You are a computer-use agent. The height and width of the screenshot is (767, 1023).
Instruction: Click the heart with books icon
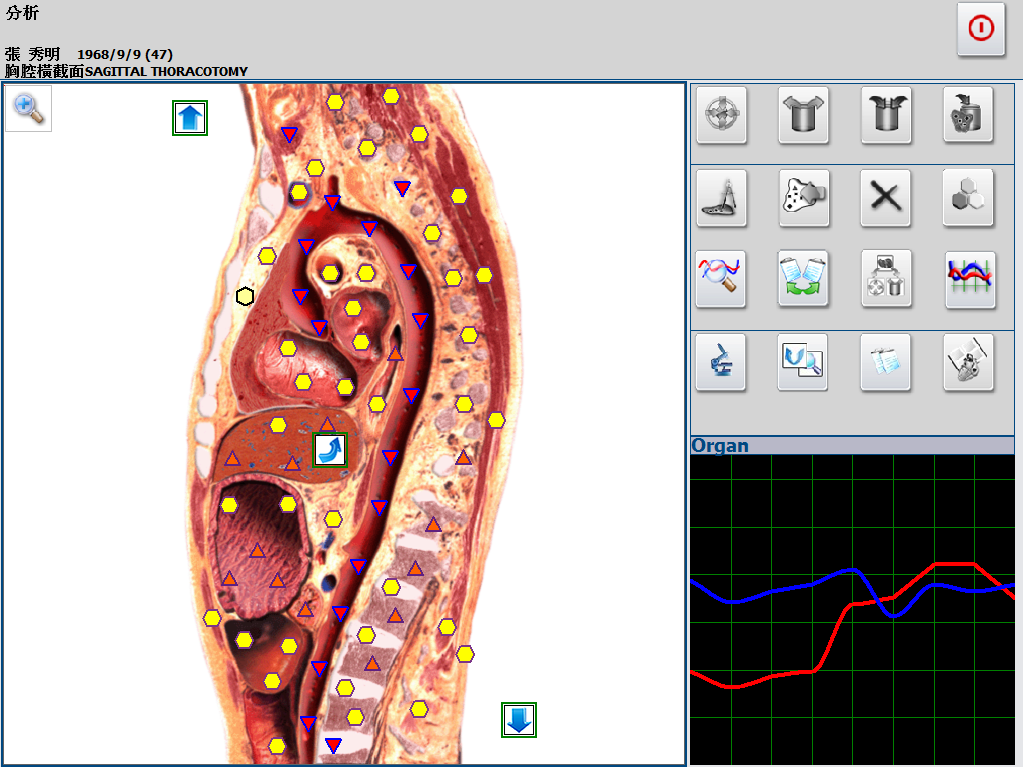[x=968, y=362]
